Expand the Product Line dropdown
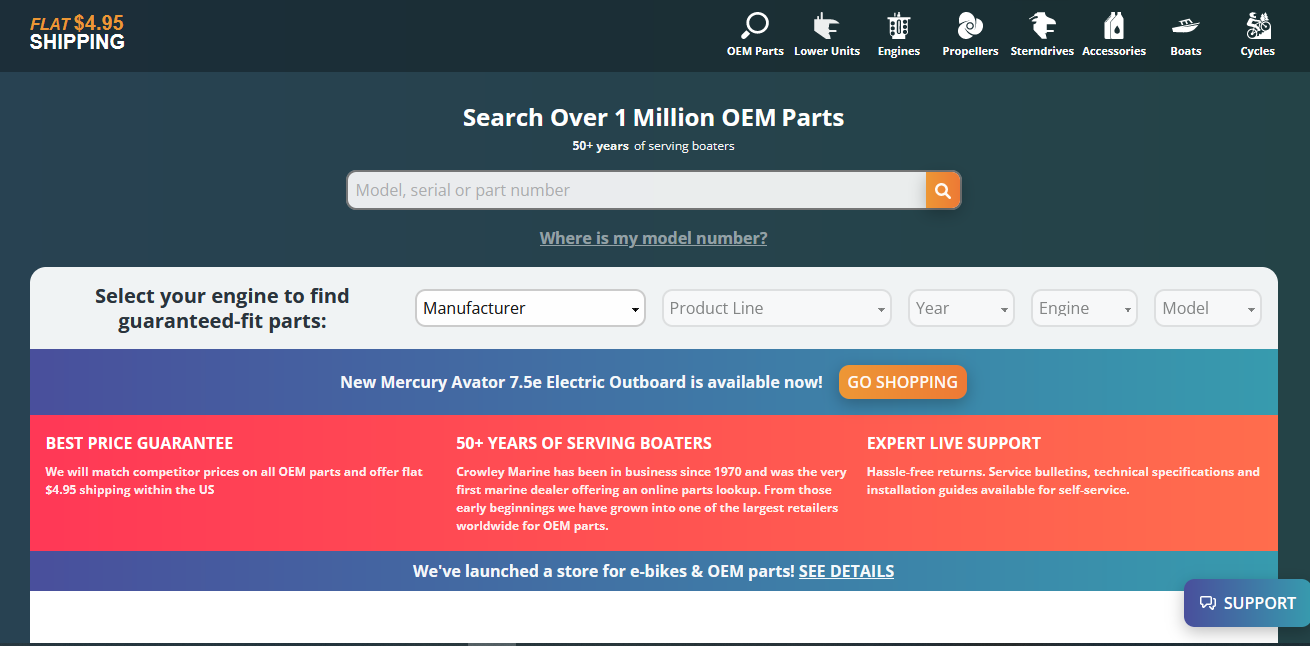This screenshot has height=646, width=1310. (x=776, y=308)
